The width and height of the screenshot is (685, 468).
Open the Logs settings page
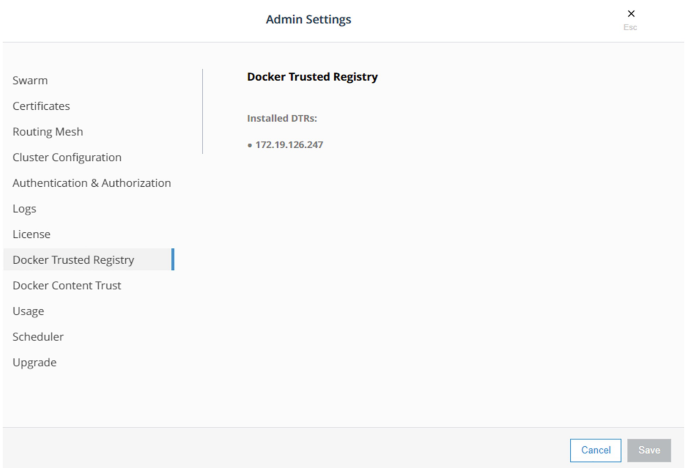24,209
